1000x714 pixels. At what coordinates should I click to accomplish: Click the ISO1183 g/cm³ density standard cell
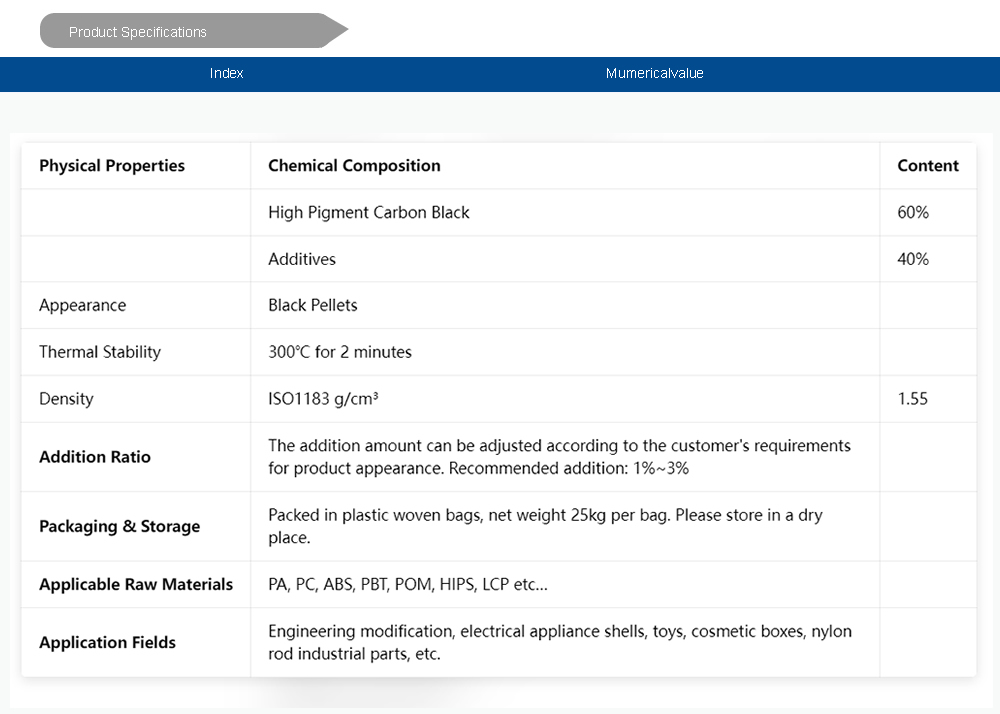coord(323,399)
